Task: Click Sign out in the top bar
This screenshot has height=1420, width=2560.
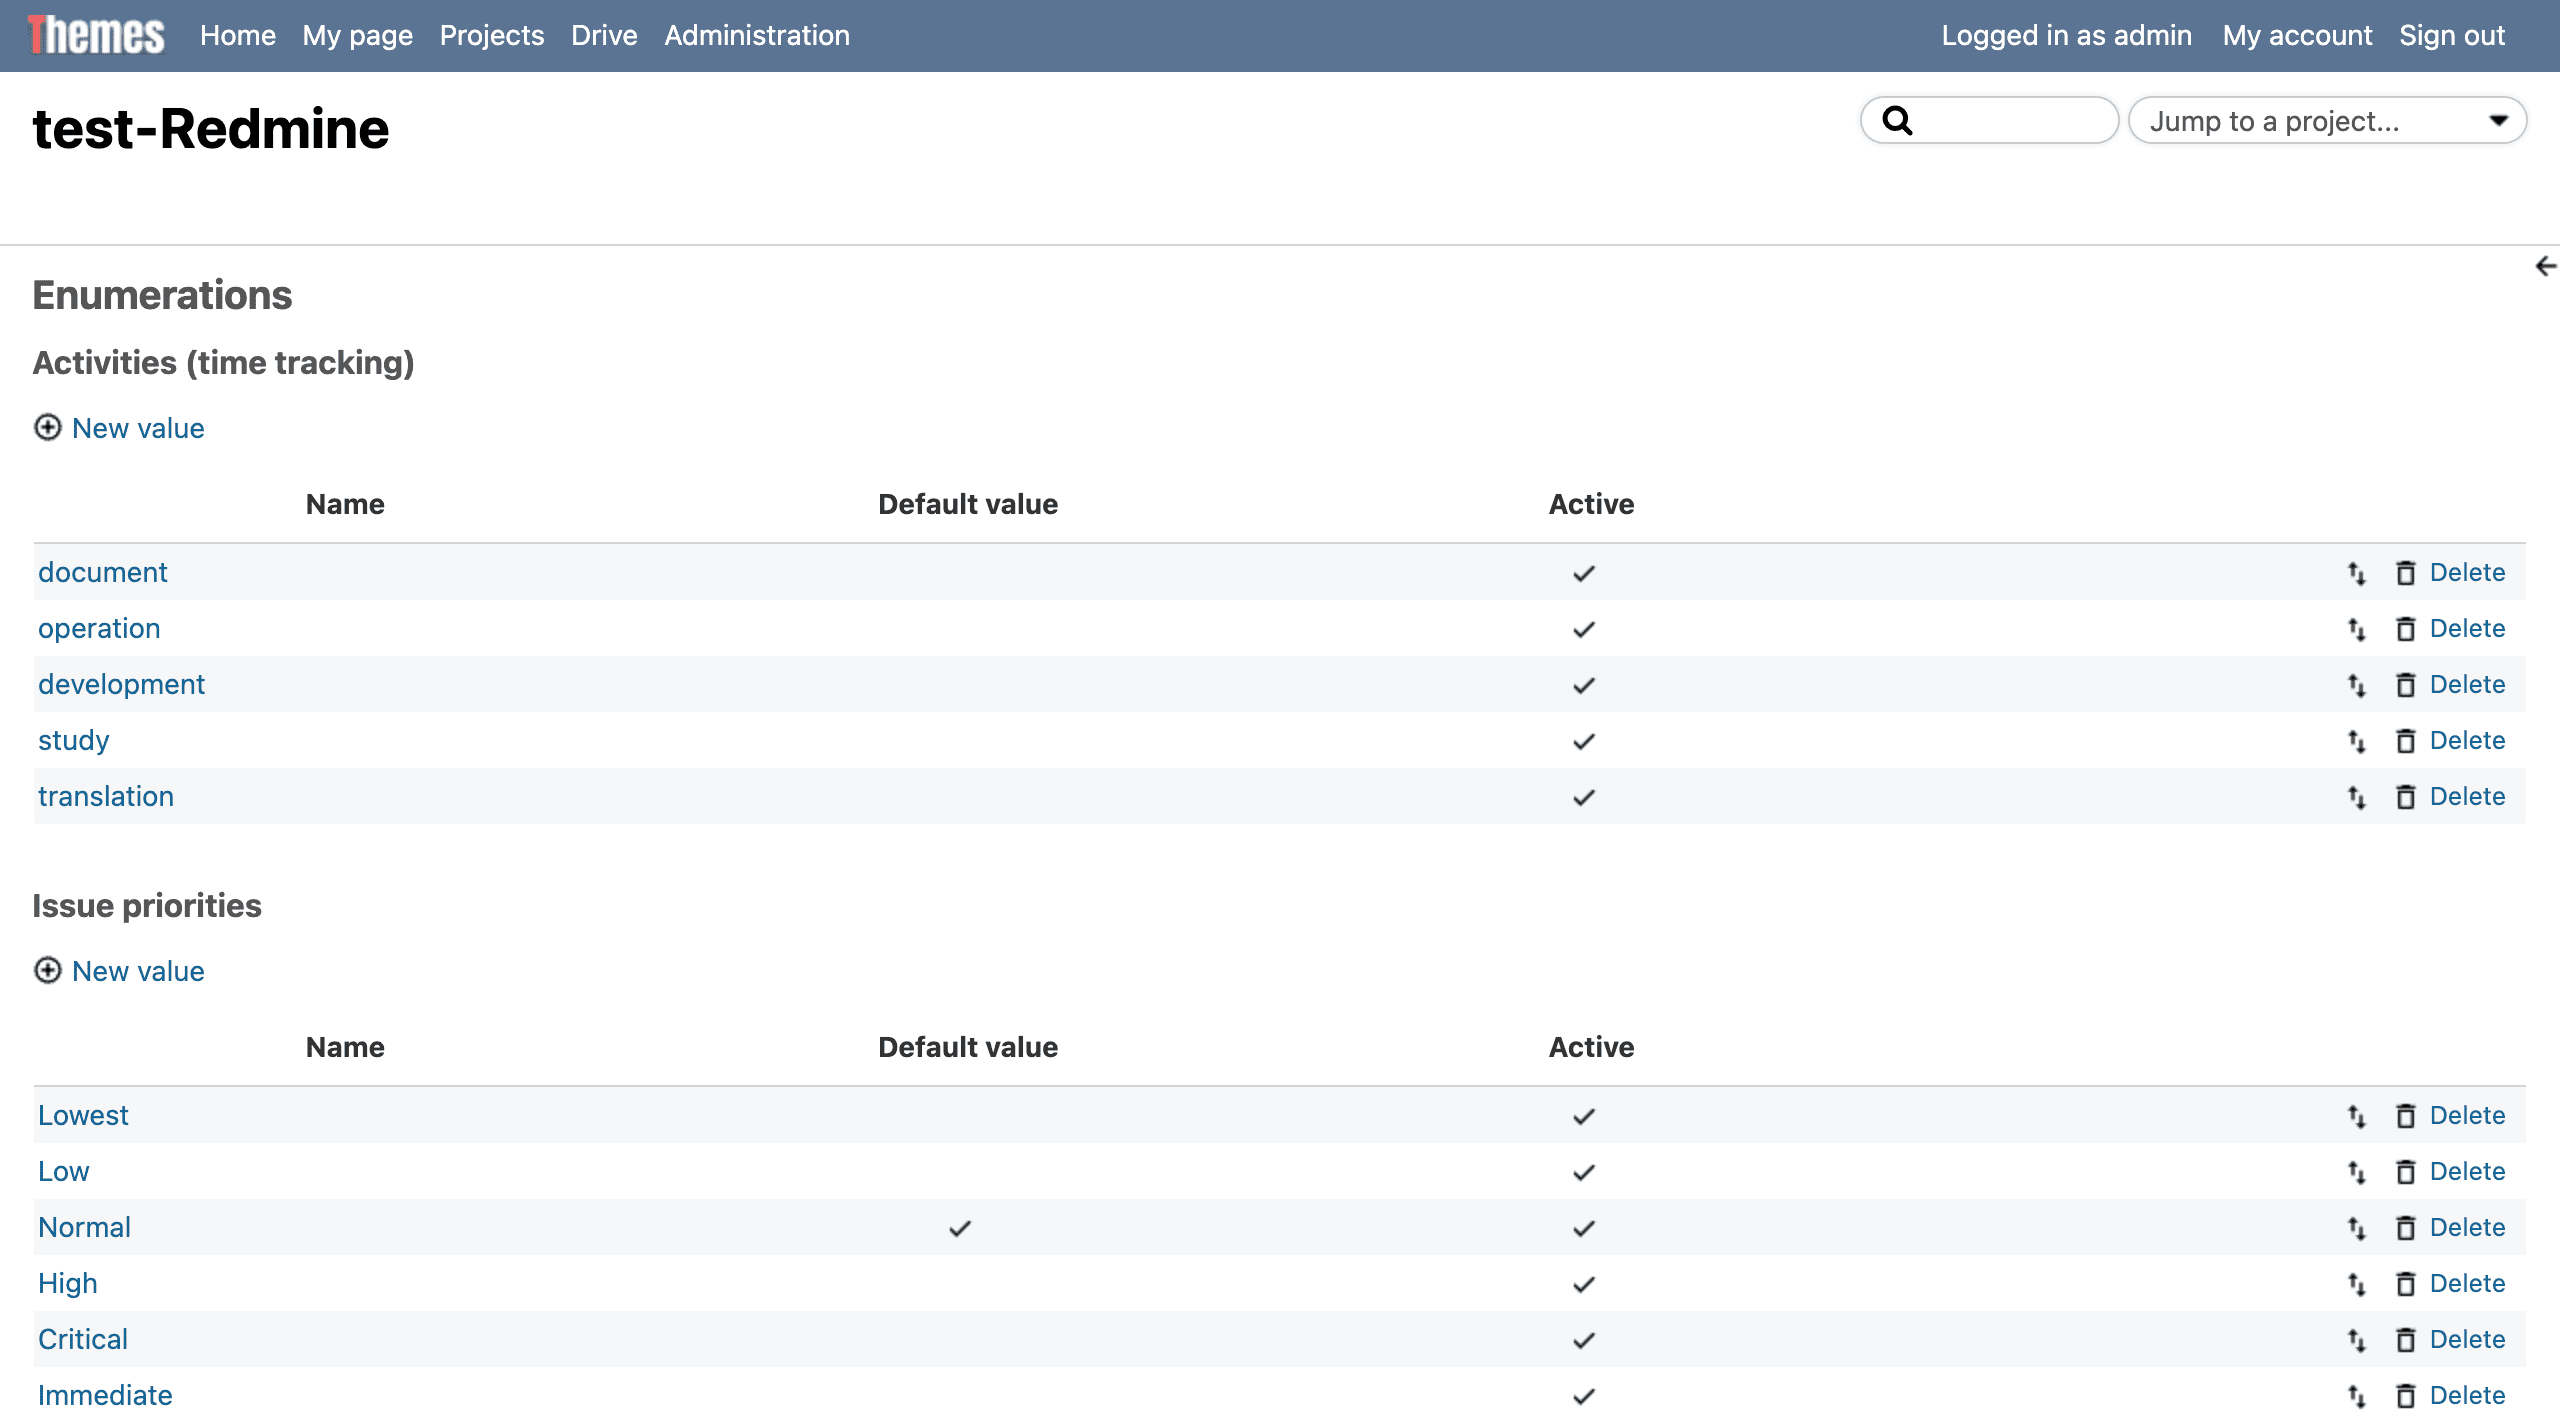Action: pyautogui.click(x=2452, y=35)
